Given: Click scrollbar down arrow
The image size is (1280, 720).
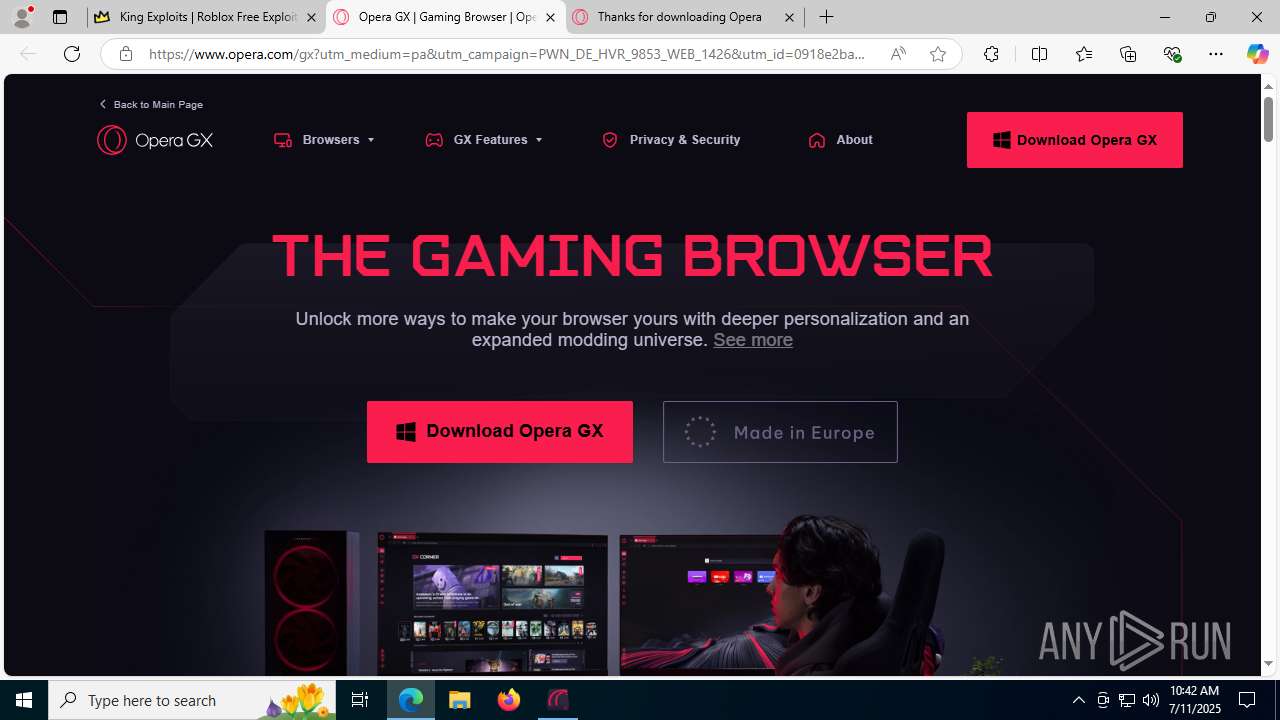Looking at the screenshot, I should tap(1268, 663).
